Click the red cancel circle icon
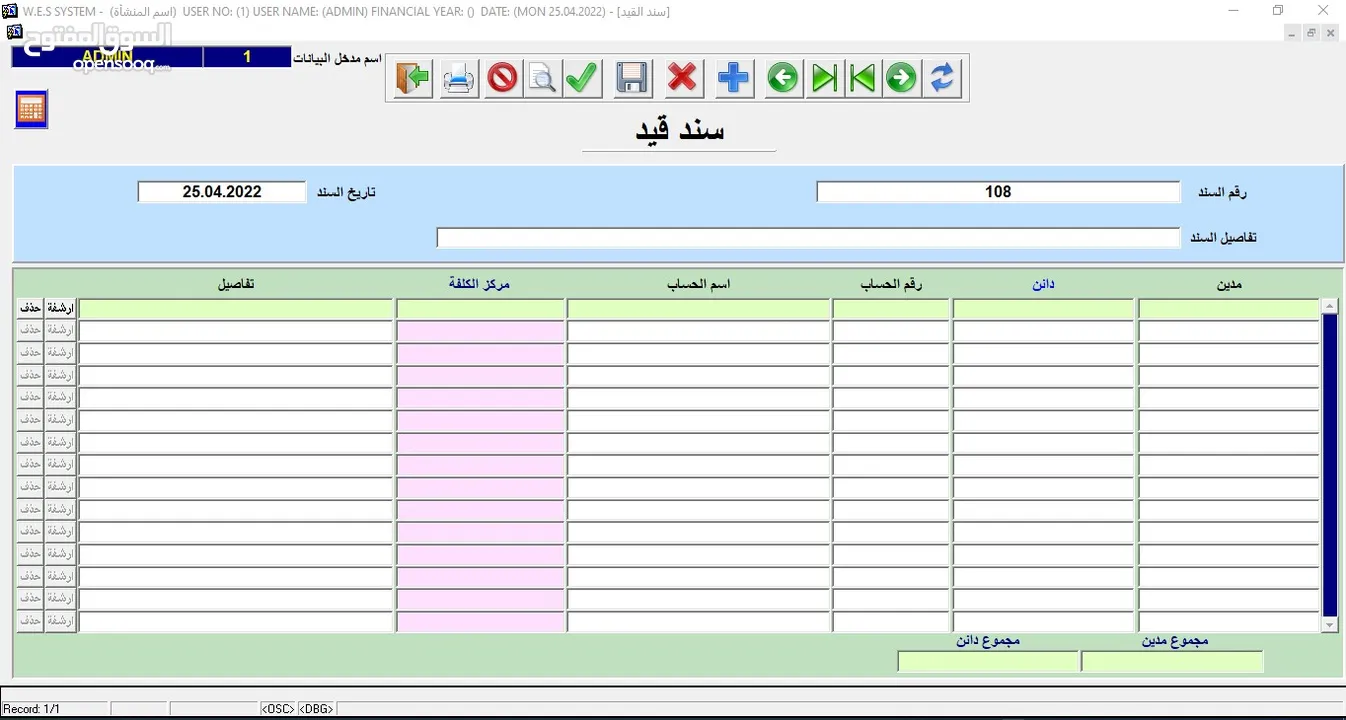This screenshot has height=720, width=1346. pos(502,78)
